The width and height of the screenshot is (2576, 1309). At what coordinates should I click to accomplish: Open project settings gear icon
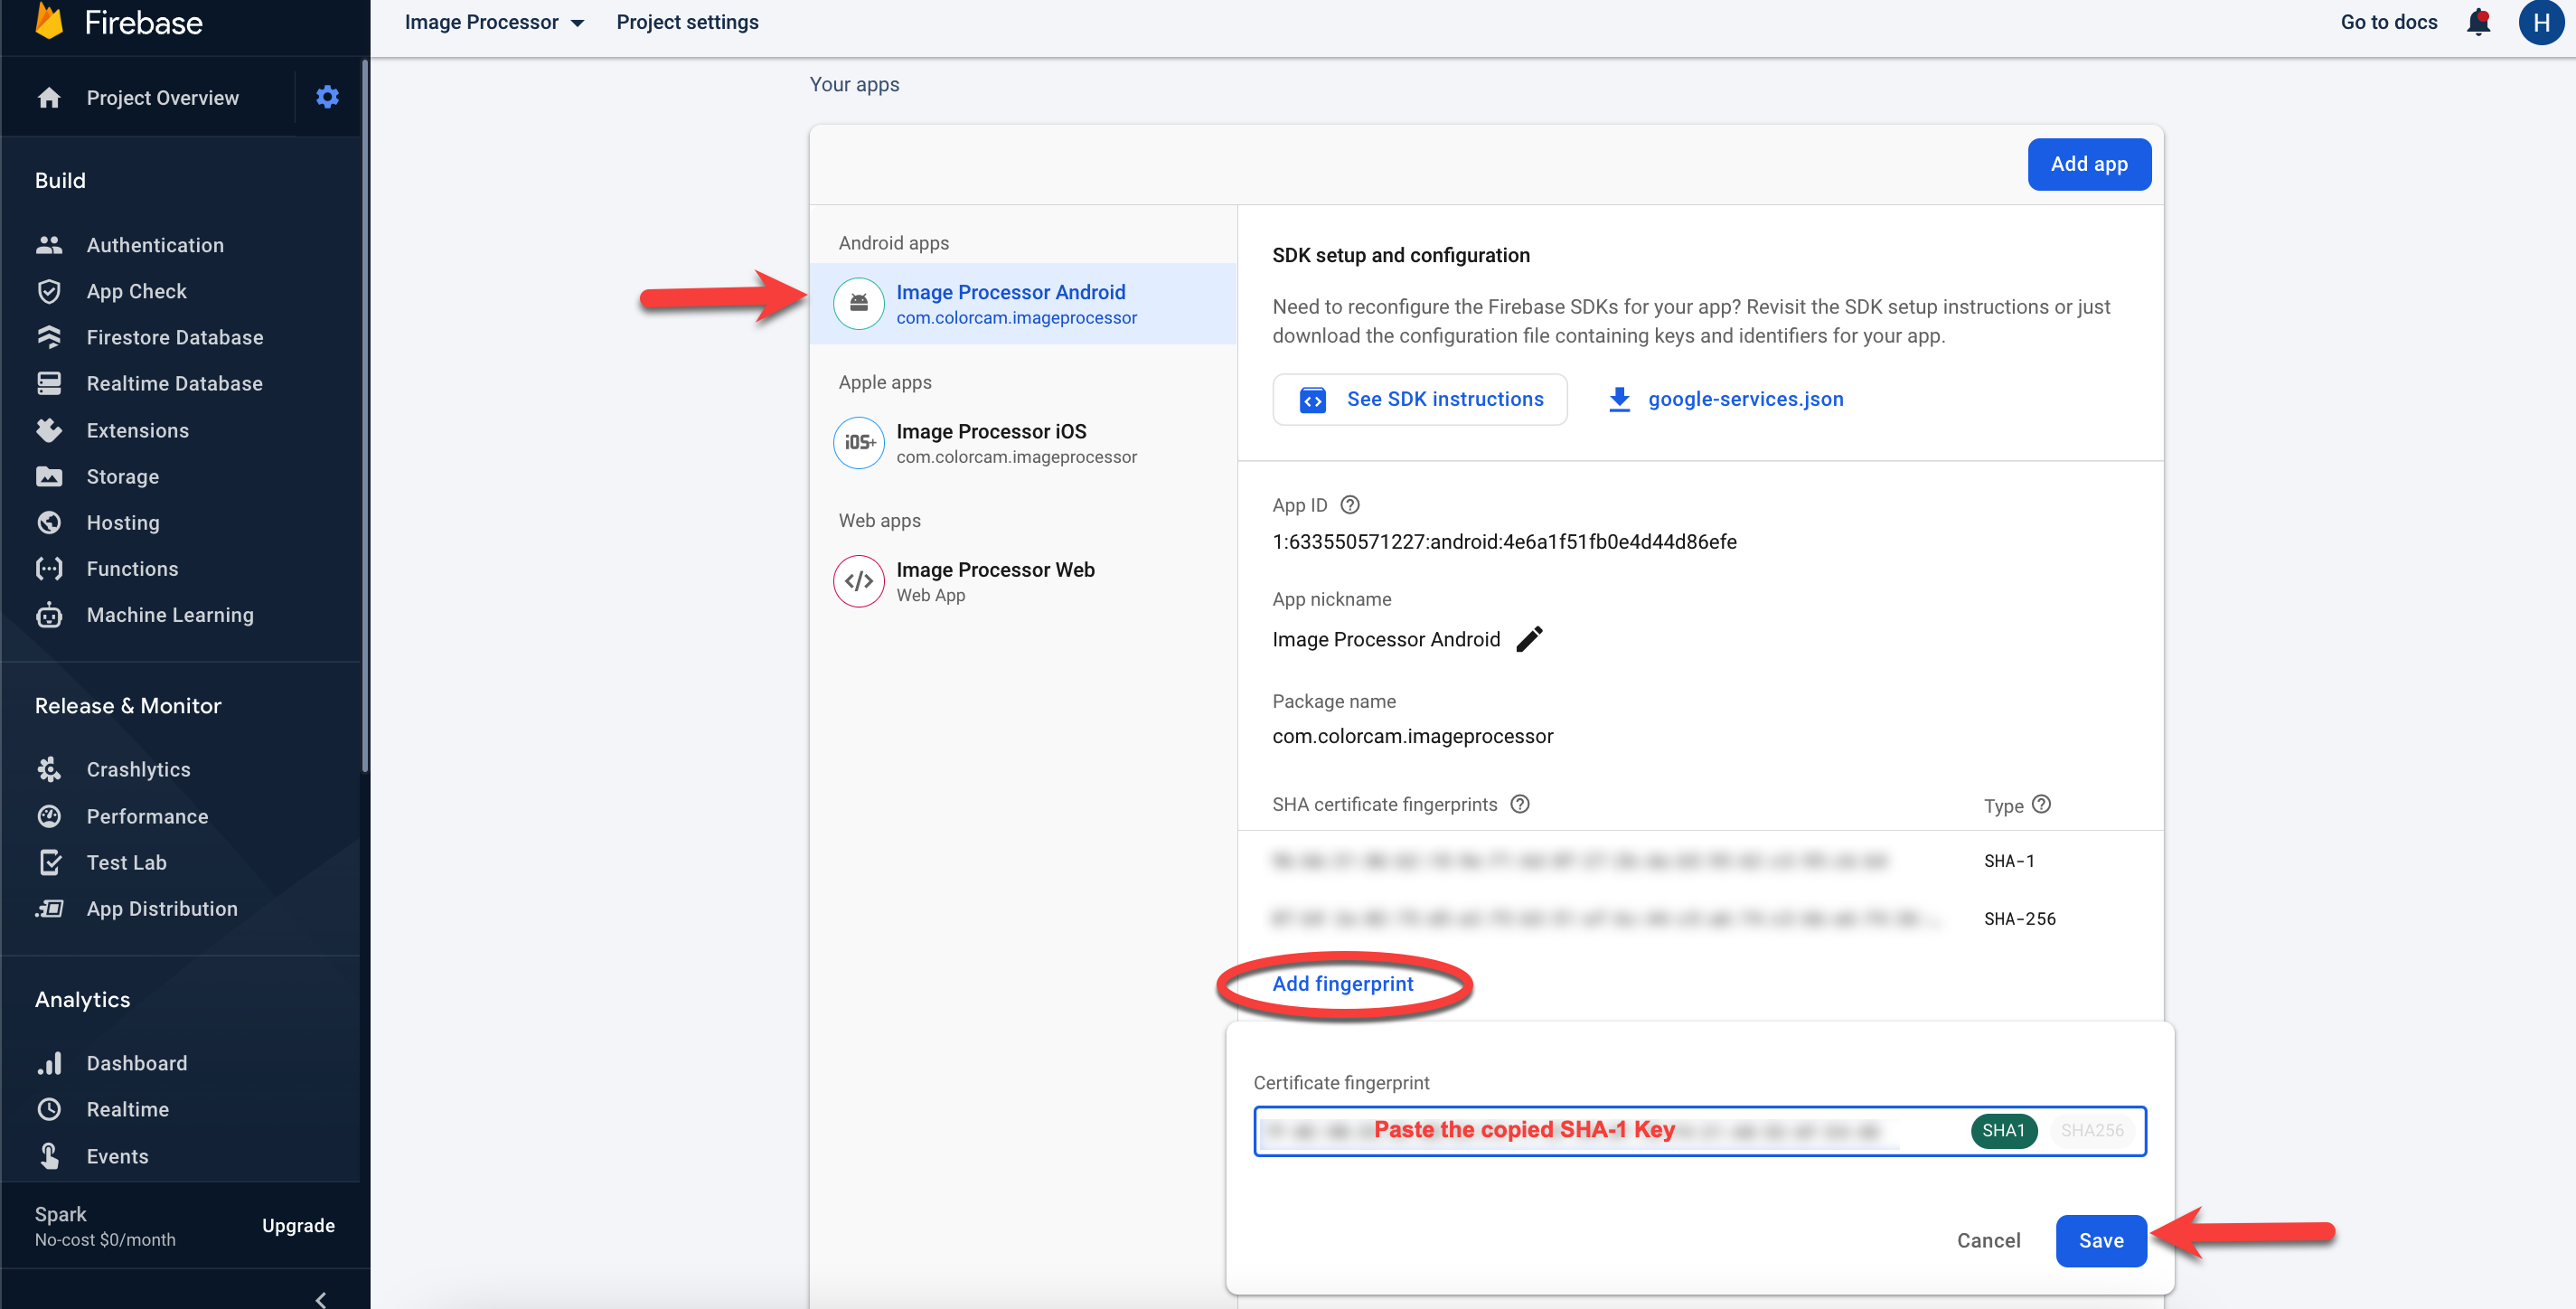tap(327, 97)
